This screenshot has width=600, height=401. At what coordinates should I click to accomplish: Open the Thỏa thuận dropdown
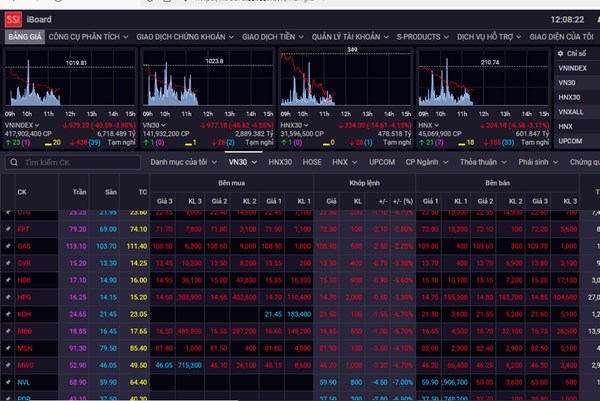(483, 162)
